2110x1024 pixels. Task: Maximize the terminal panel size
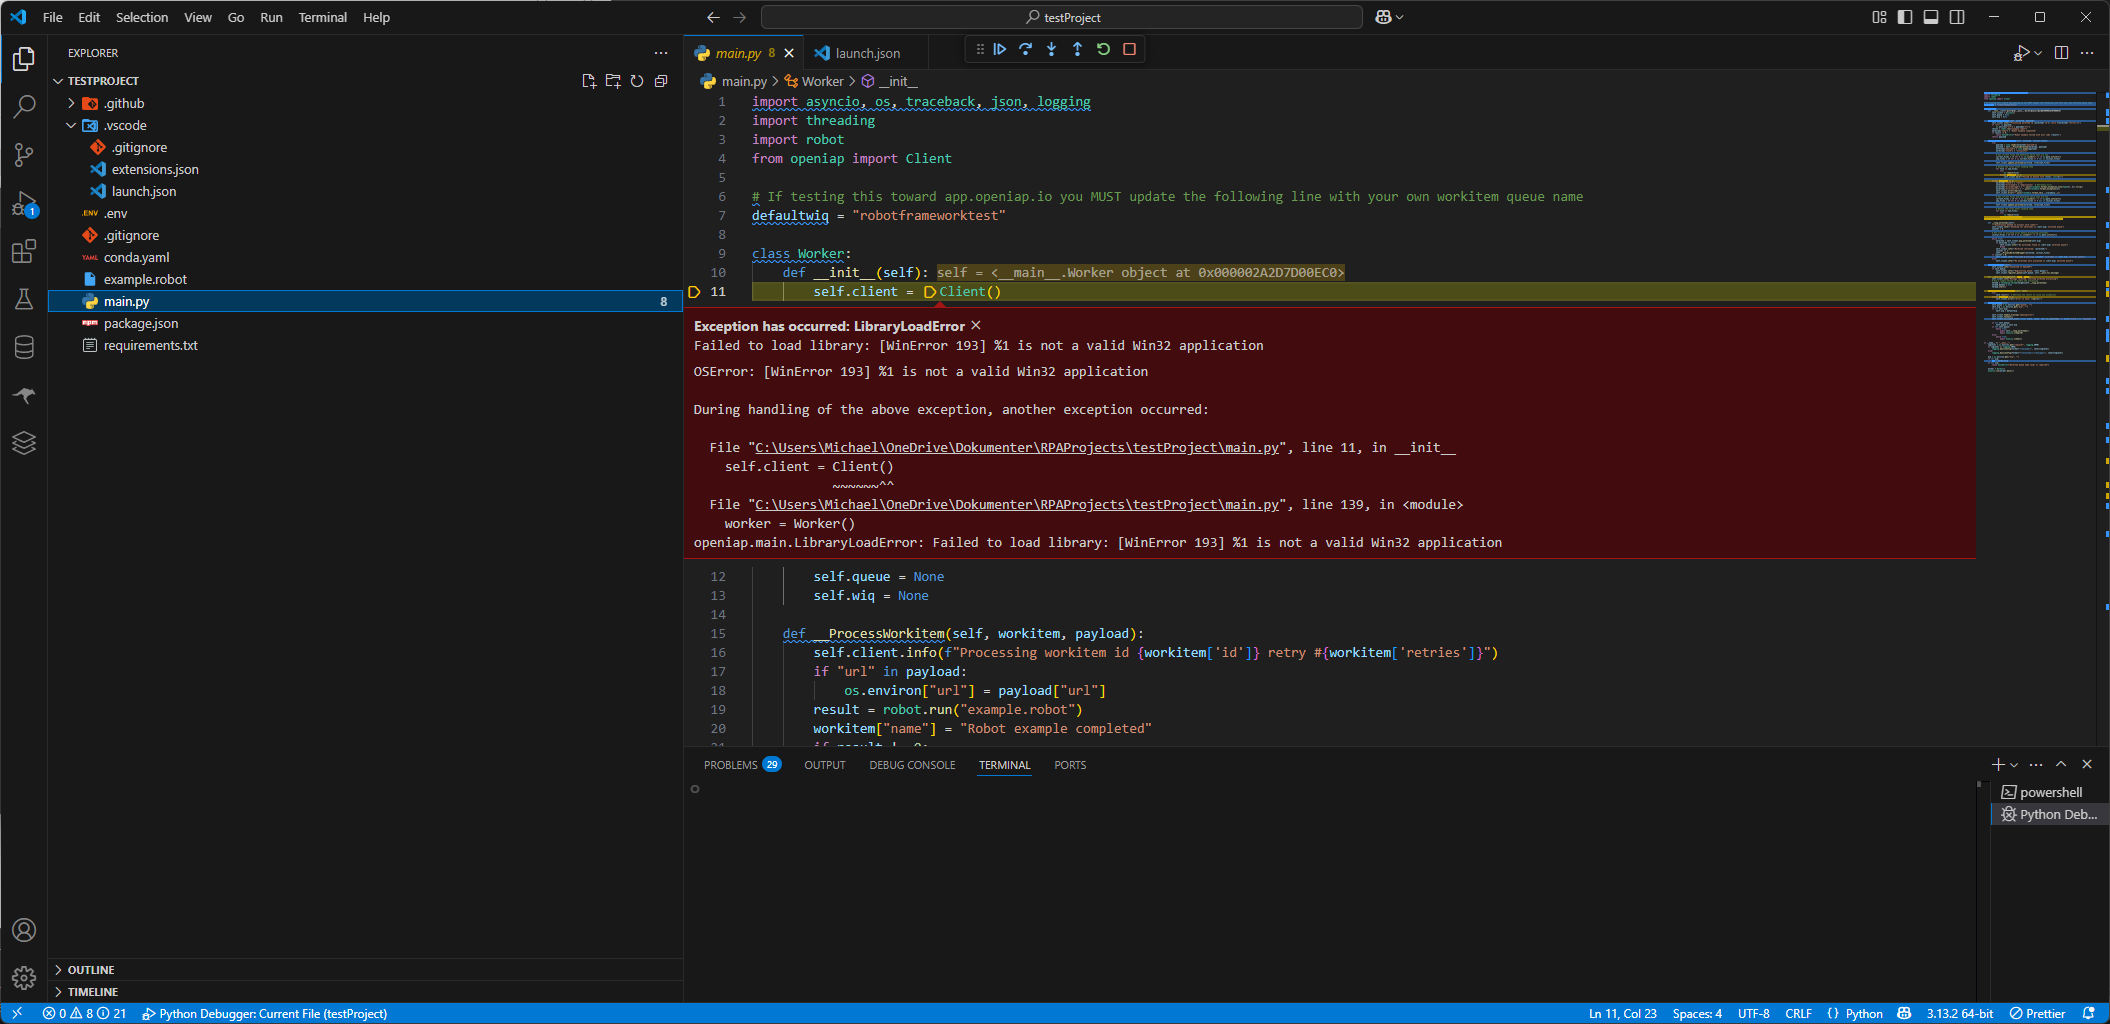(x=2061, y=764)
